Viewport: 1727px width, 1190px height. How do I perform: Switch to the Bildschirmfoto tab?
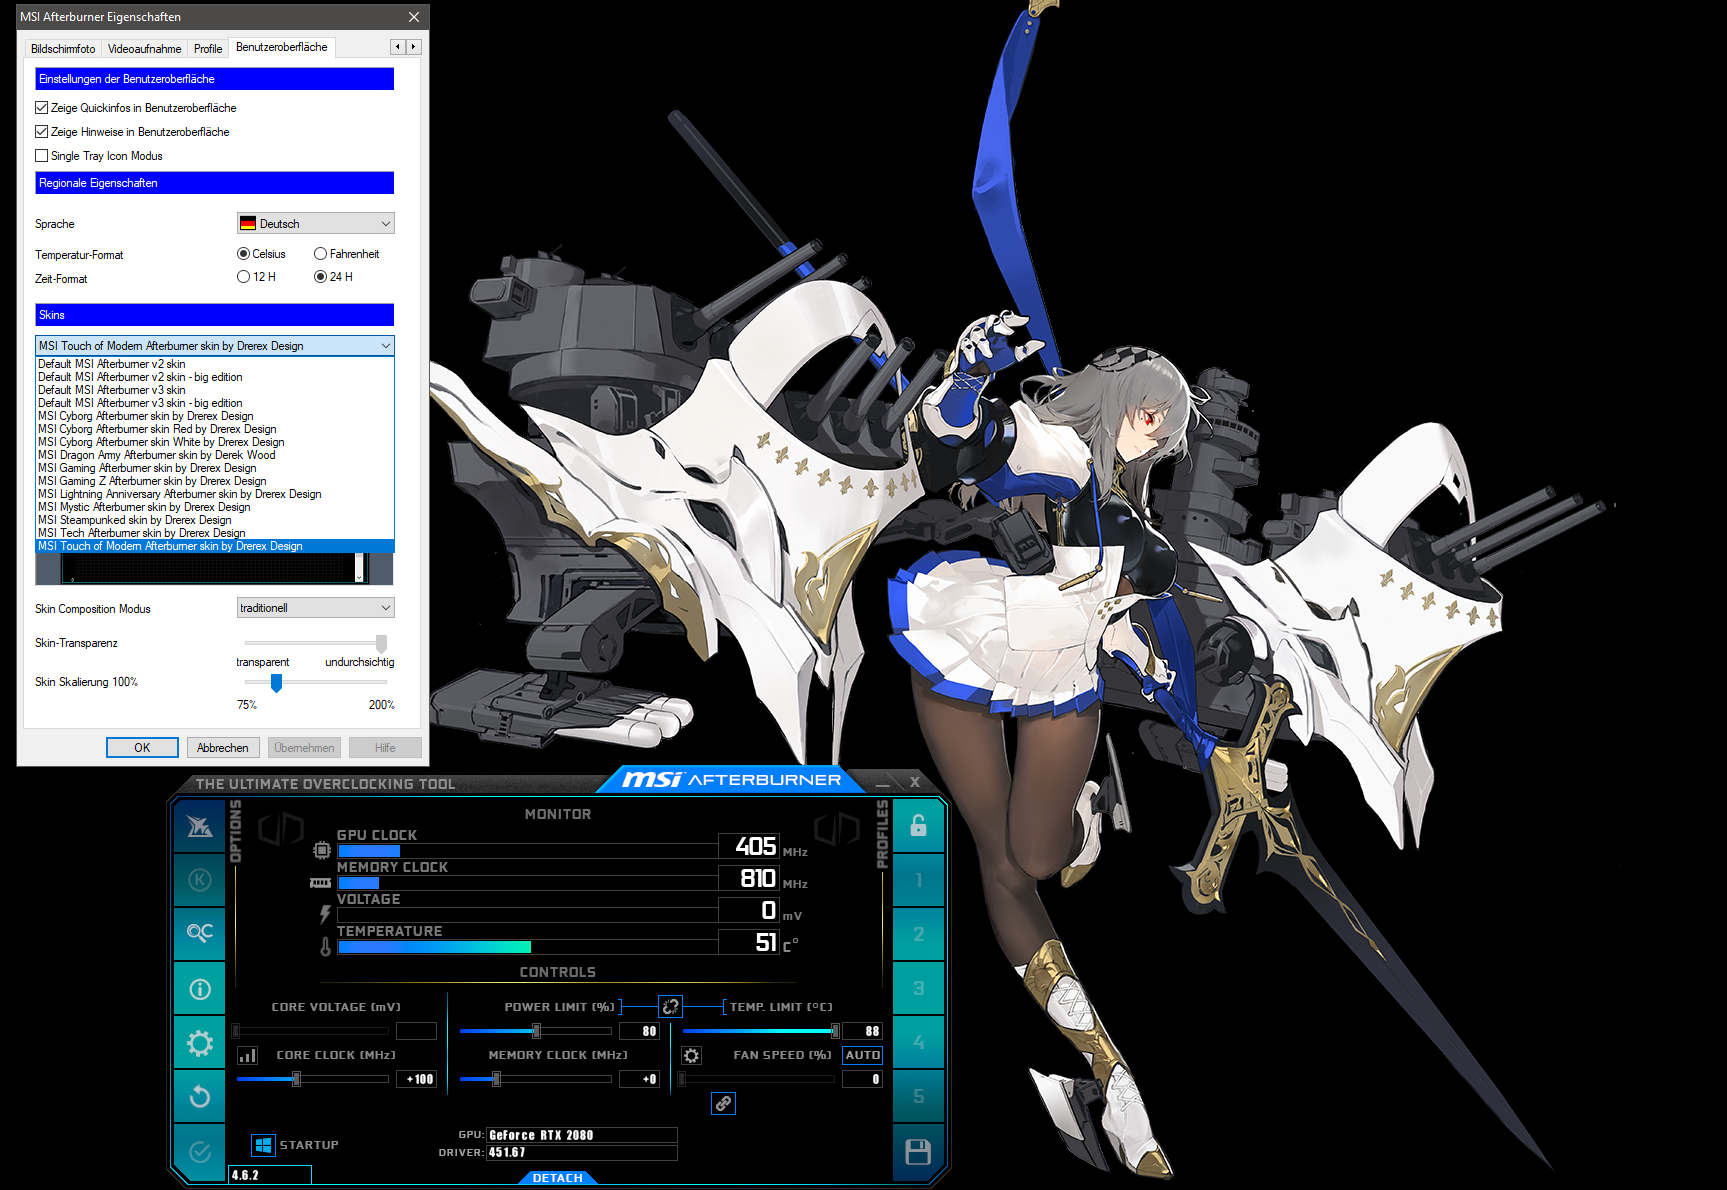(63, 49)
